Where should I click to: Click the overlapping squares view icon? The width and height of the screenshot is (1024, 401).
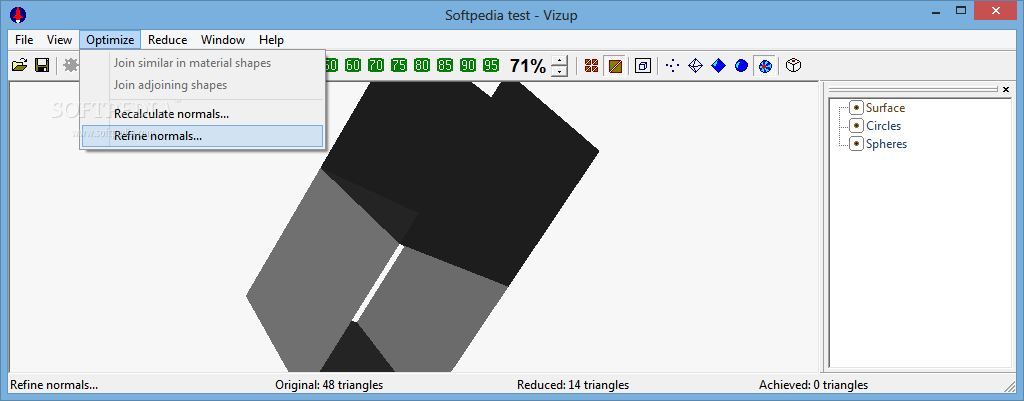643,65
